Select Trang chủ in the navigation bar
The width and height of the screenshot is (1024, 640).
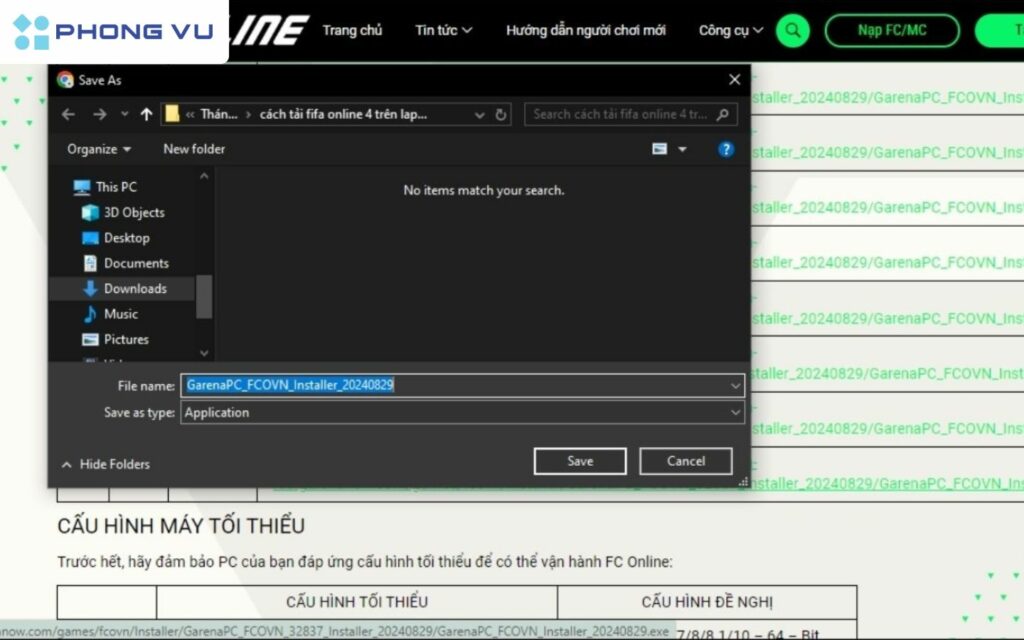pyautogui.click(x=352, y=30)
